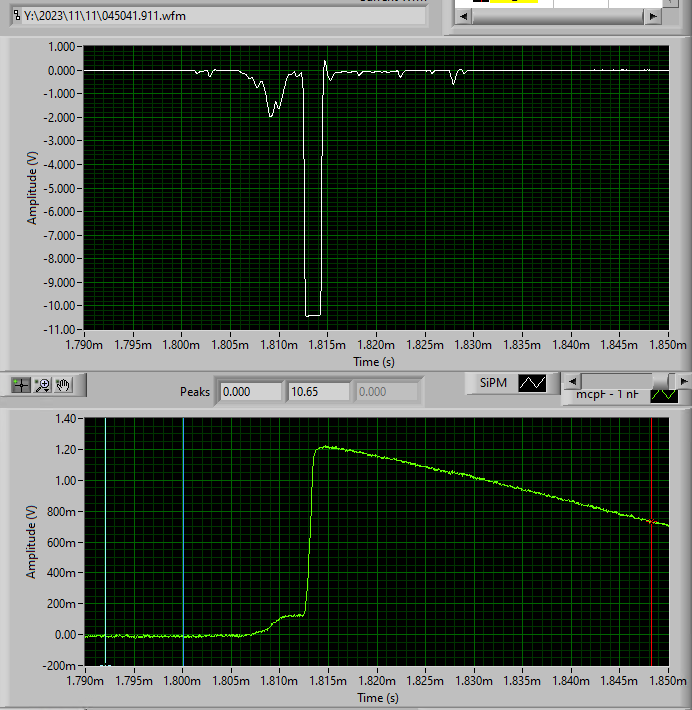Click the Peaks label
Image resolution: width=692 pixels, height=710 pixels.
coord(195,392)
